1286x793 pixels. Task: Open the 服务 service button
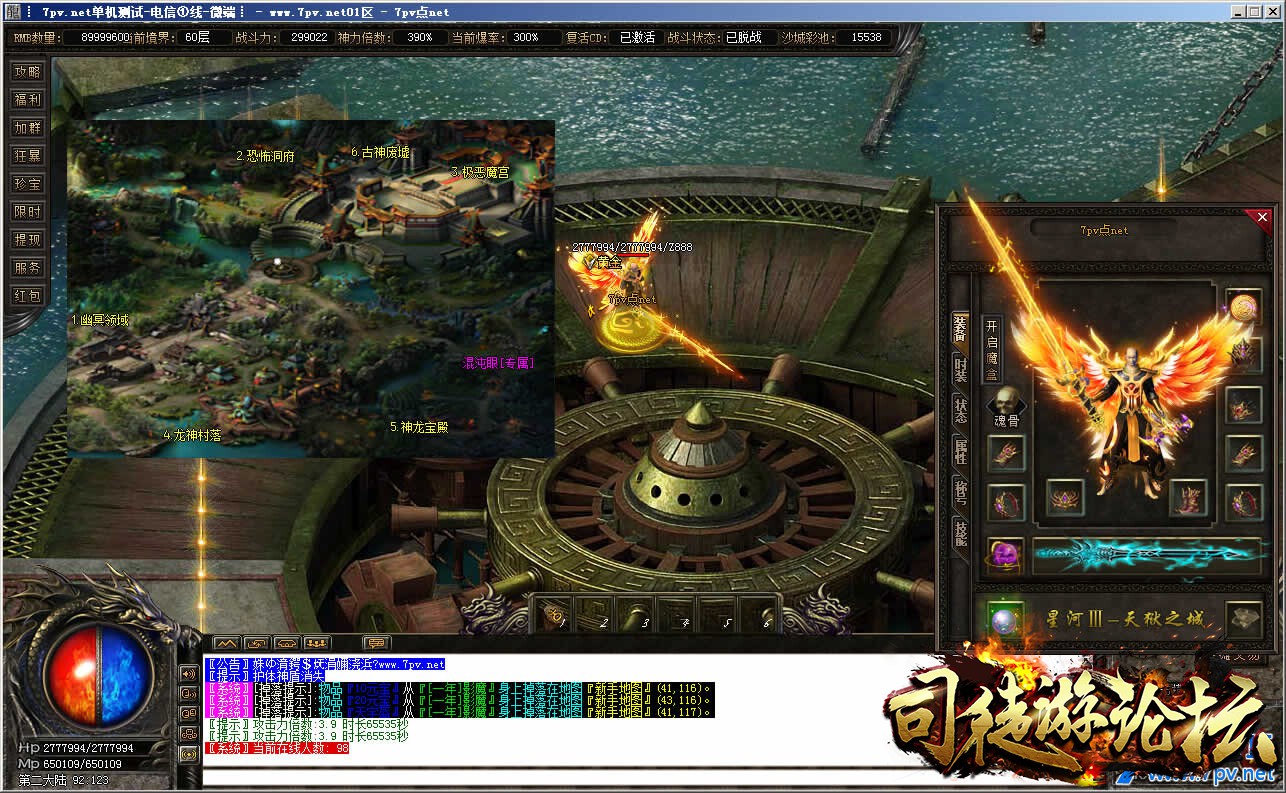27,268
